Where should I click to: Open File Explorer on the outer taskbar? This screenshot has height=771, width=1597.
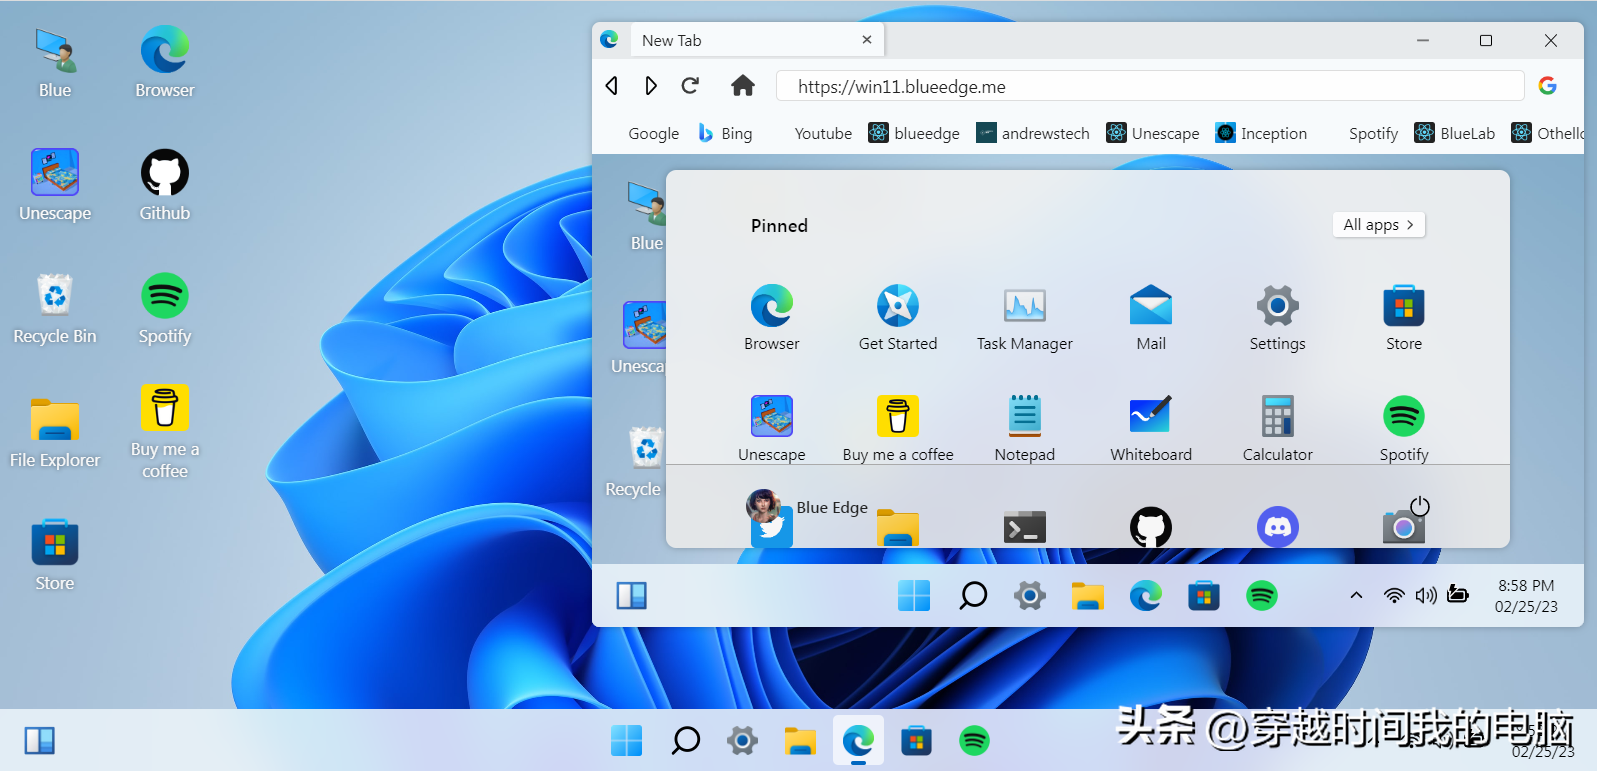(800, 741)
